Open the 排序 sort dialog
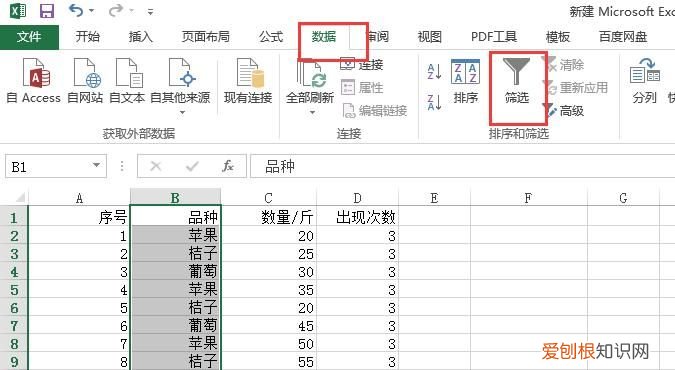Screen dimensions: 675x370 coord(465,82)
